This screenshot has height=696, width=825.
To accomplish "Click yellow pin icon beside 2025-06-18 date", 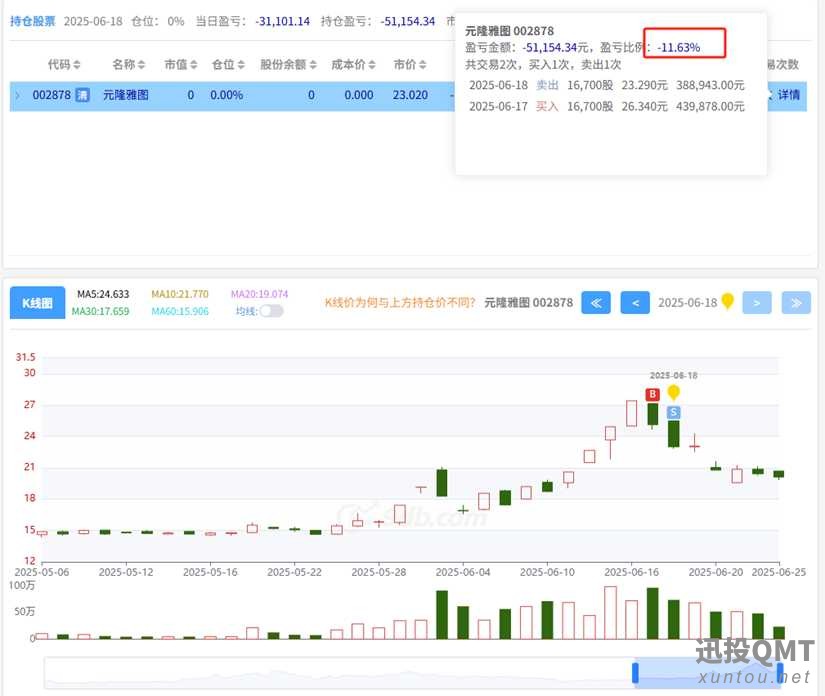I will pyautogui.click(x=728, y=301).
